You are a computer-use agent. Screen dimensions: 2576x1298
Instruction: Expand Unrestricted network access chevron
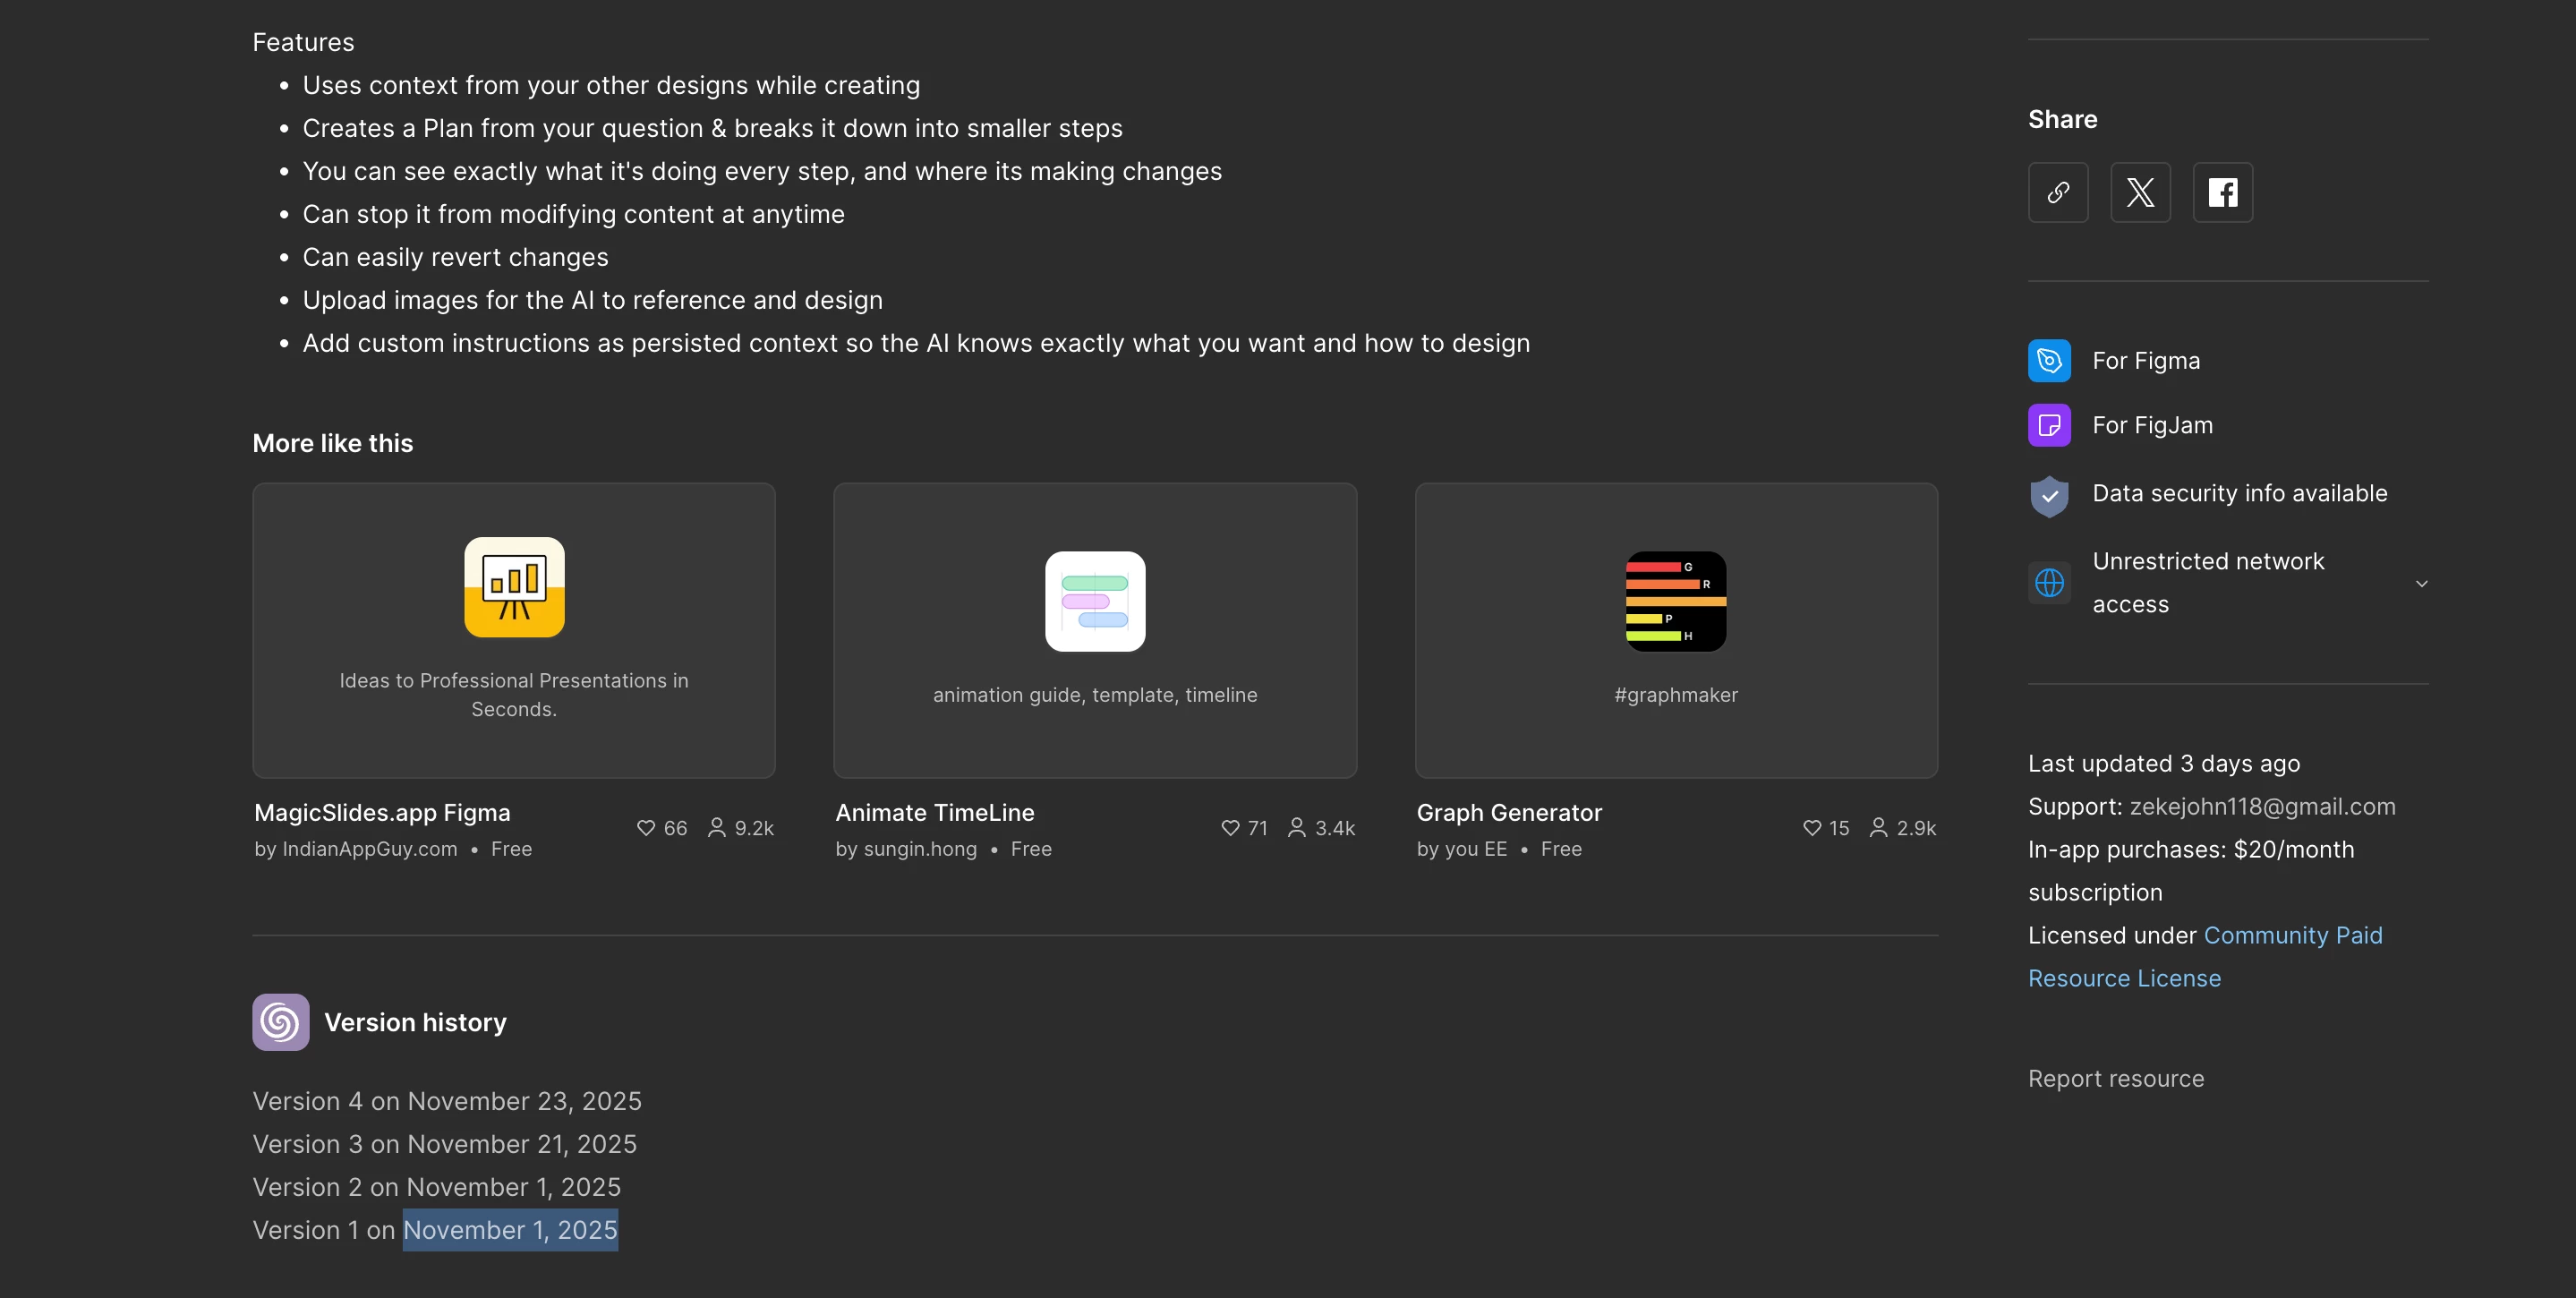tap(2421, 583)
